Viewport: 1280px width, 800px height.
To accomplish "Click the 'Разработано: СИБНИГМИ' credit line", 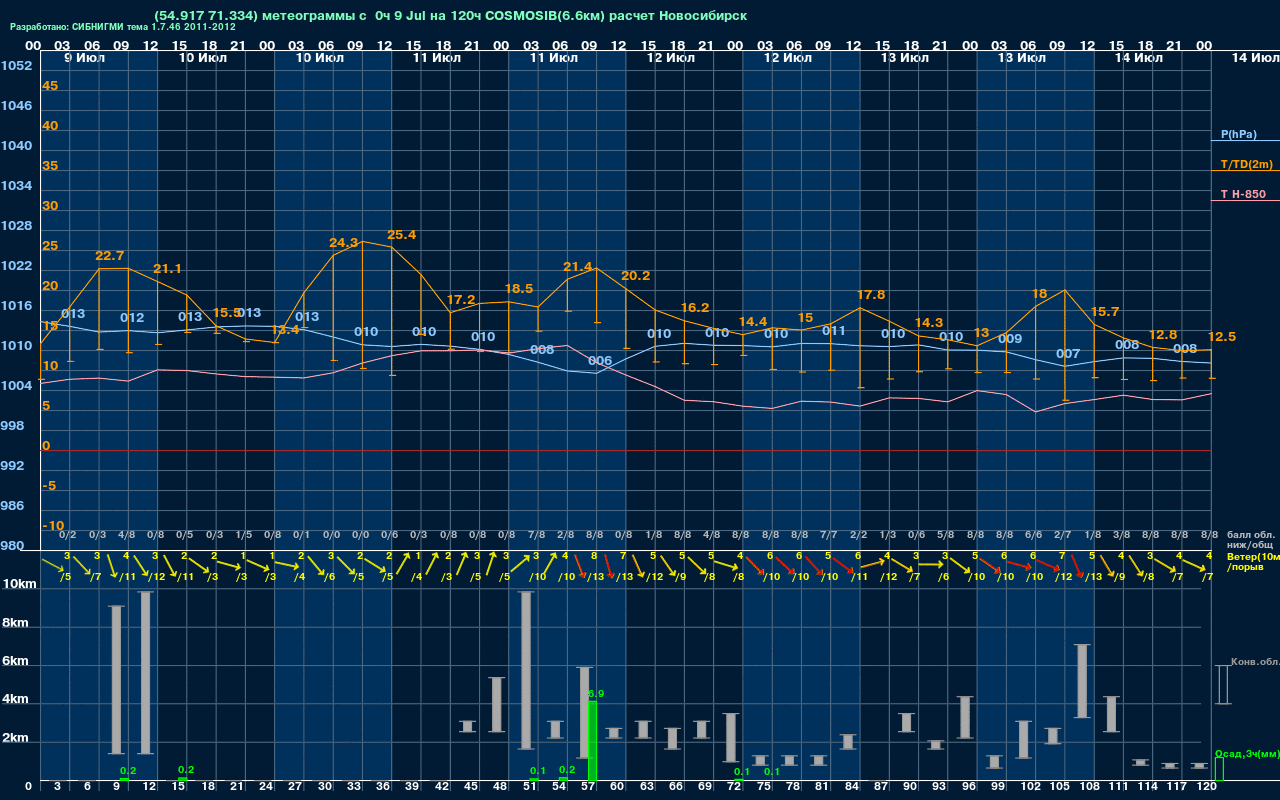I will point(122,27).
